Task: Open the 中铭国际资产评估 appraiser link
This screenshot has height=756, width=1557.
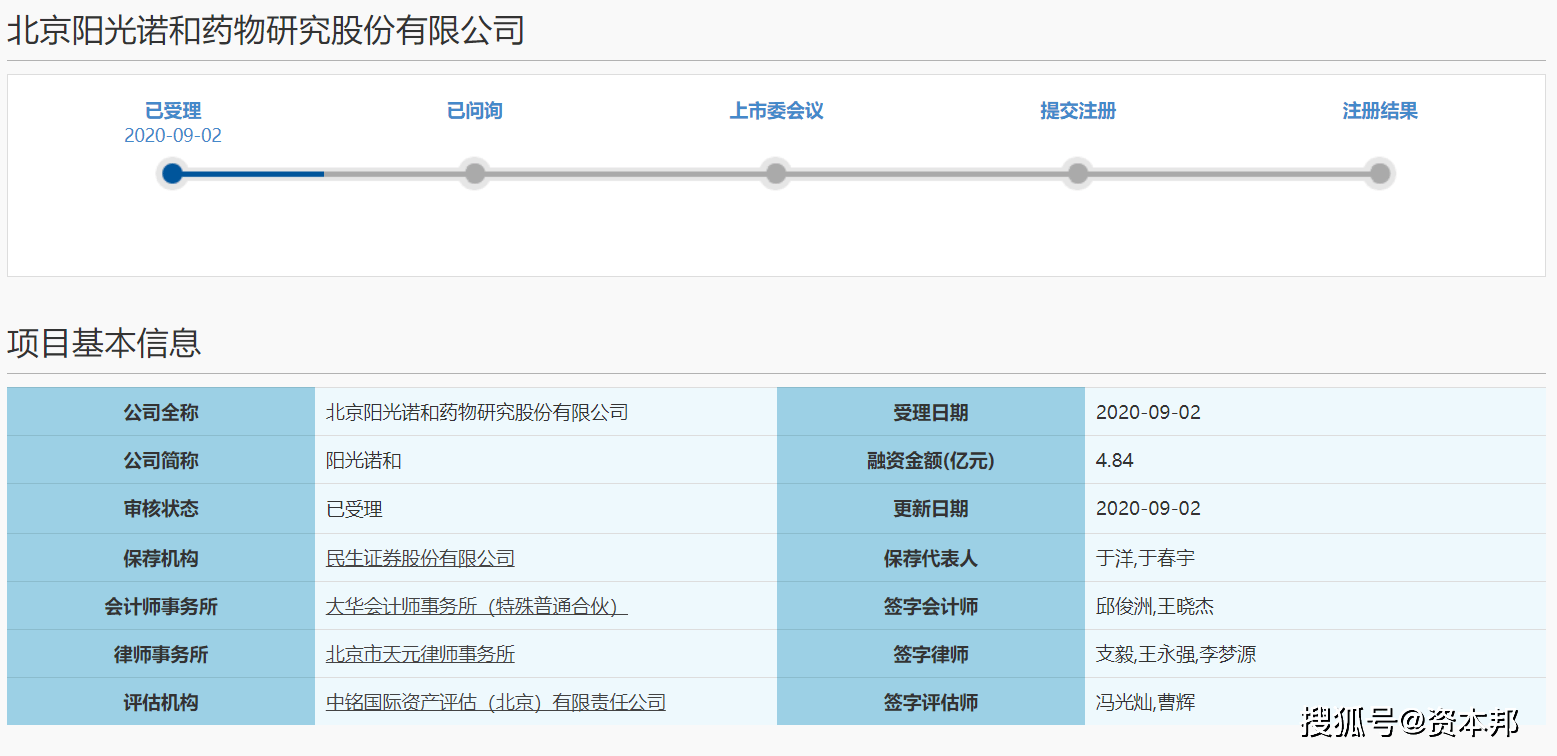Action: click(494, 702)
